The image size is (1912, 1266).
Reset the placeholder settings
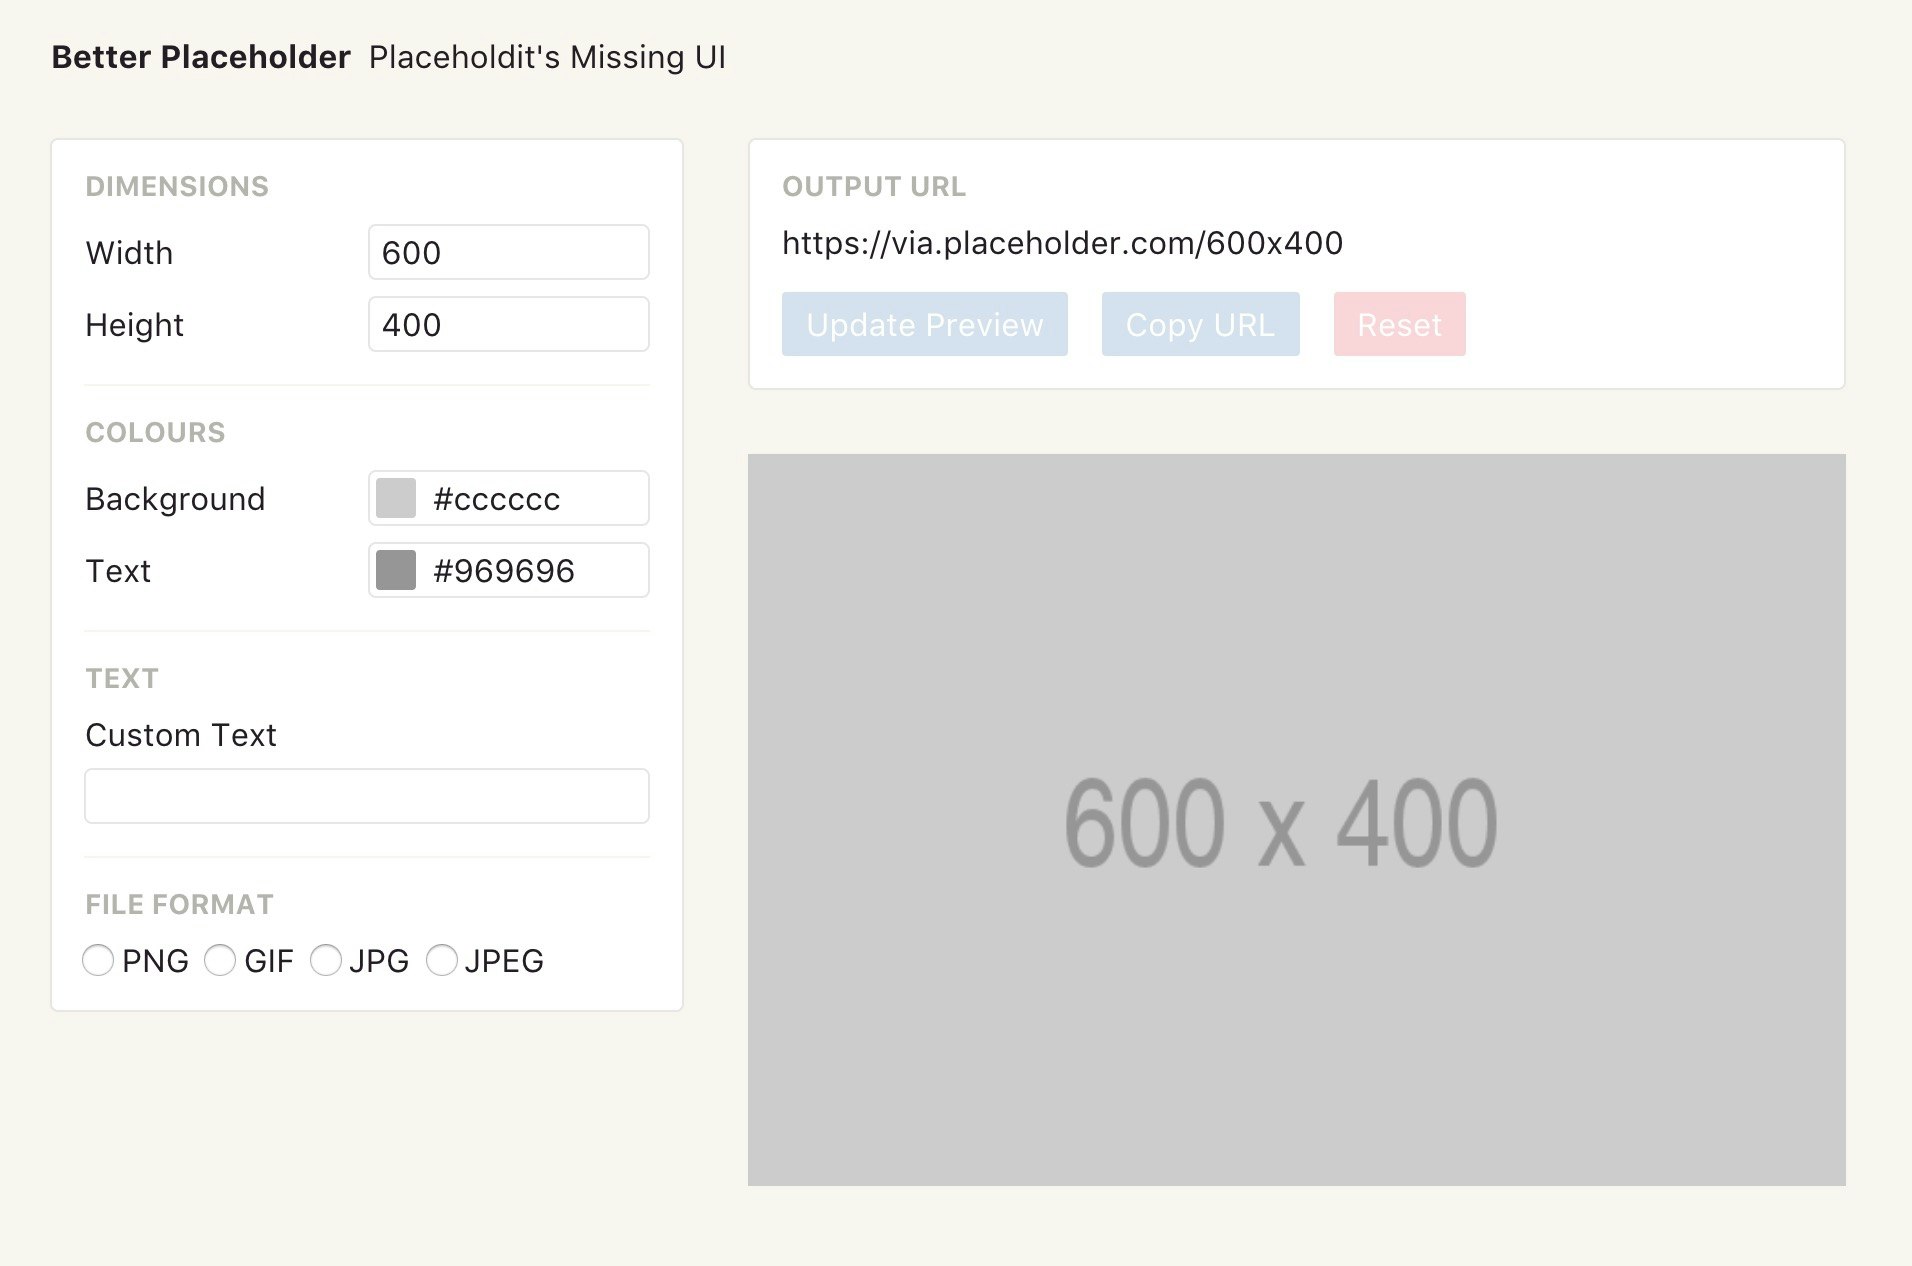[1399, 324]
